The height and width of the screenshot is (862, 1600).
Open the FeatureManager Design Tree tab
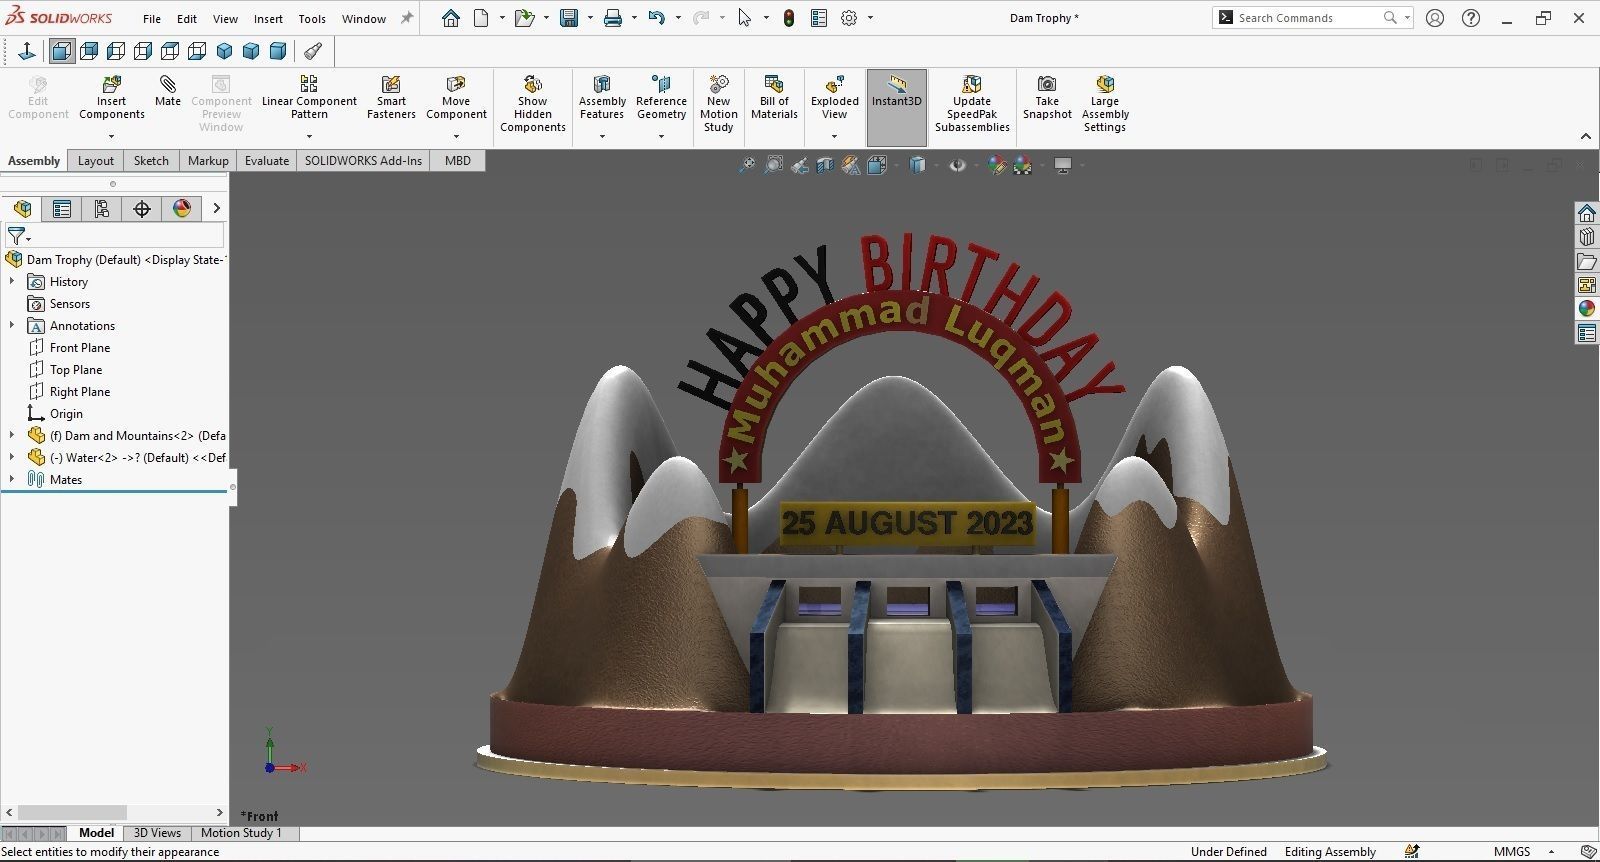pyautogui.click(x=22, y=208)
